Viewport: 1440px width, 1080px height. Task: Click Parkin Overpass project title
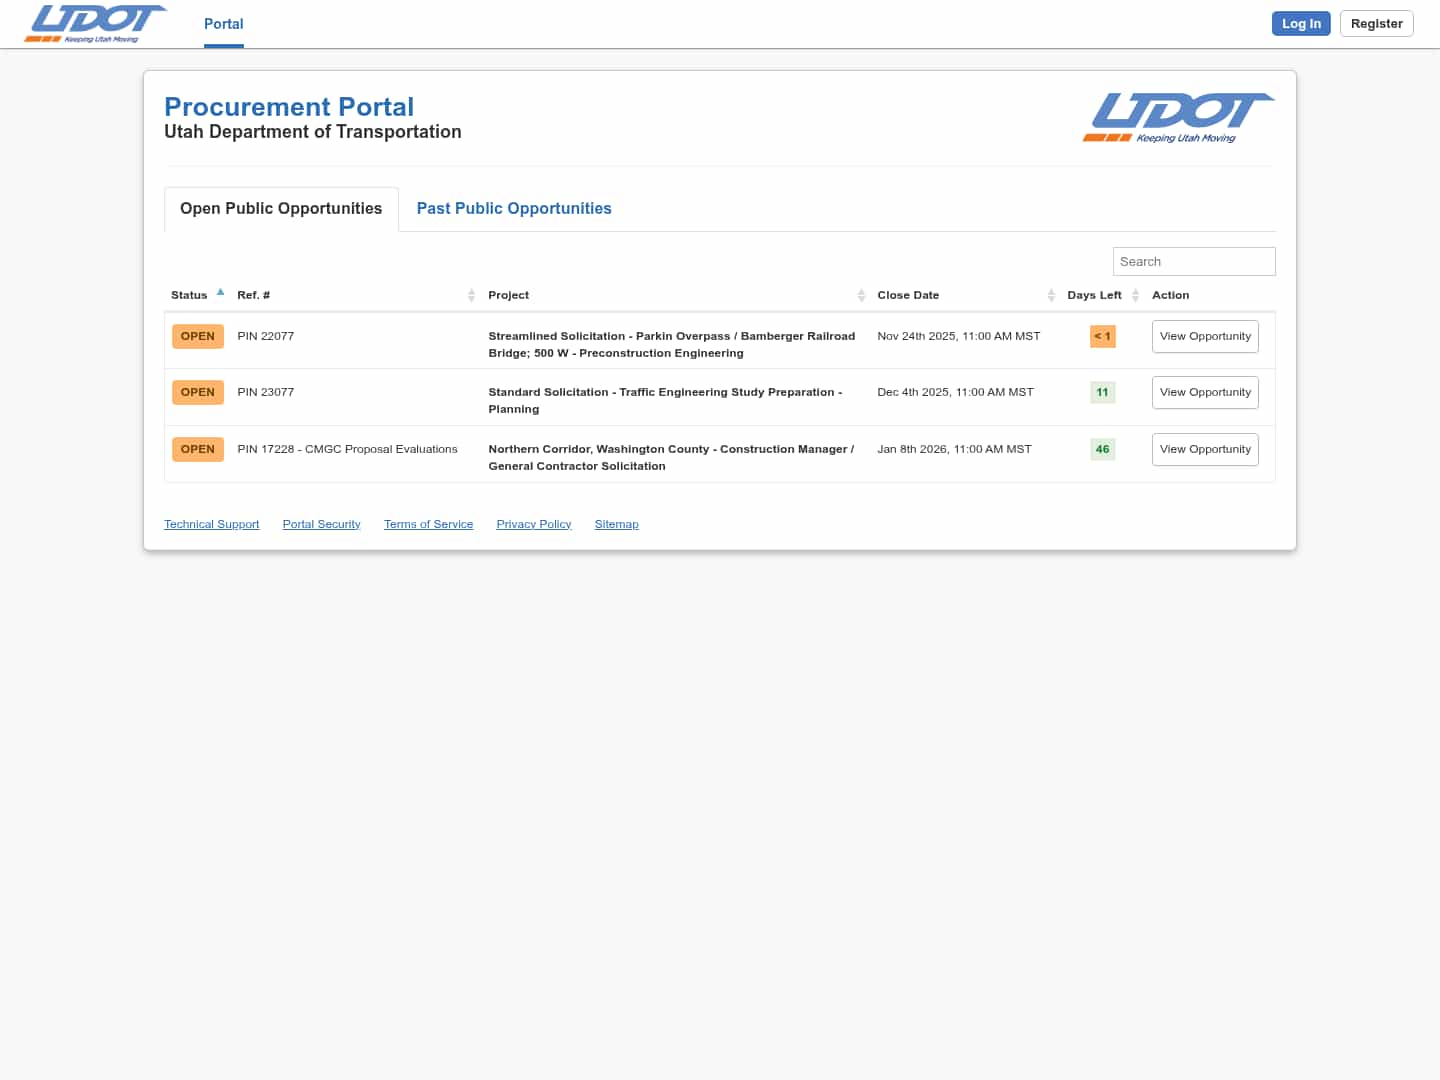[672, 344]
